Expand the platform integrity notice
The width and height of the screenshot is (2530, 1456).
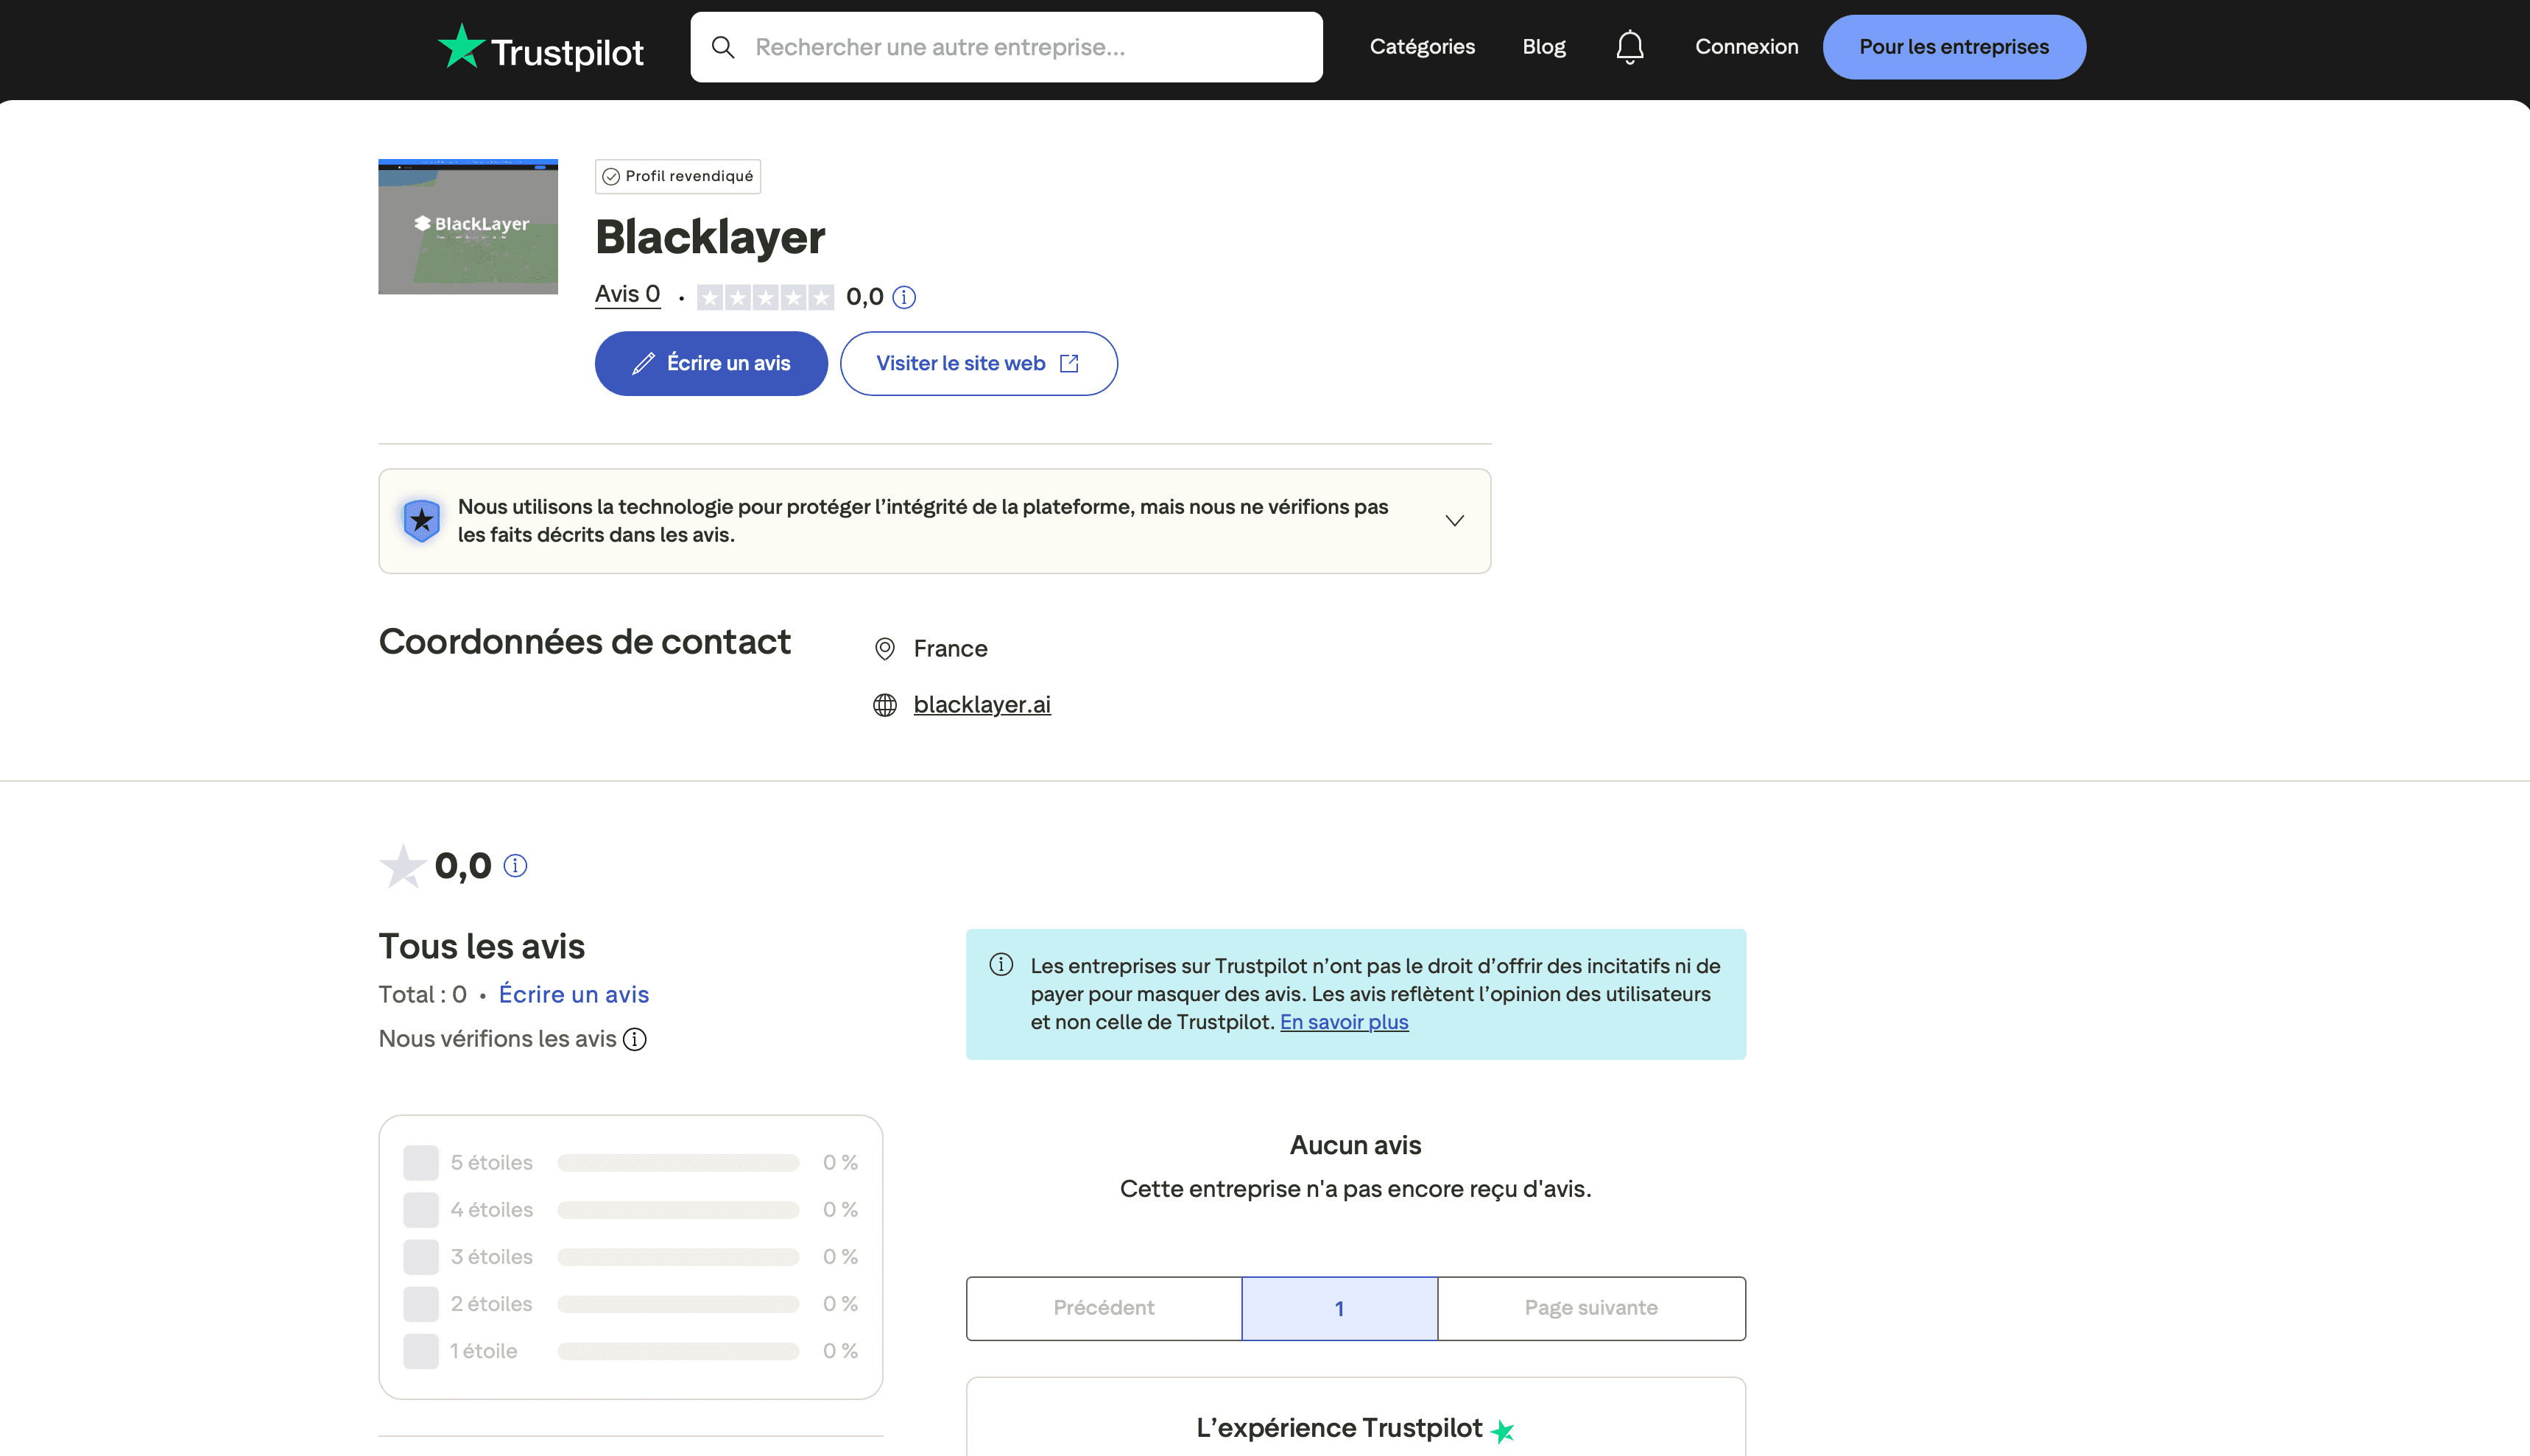[1455, 520]
